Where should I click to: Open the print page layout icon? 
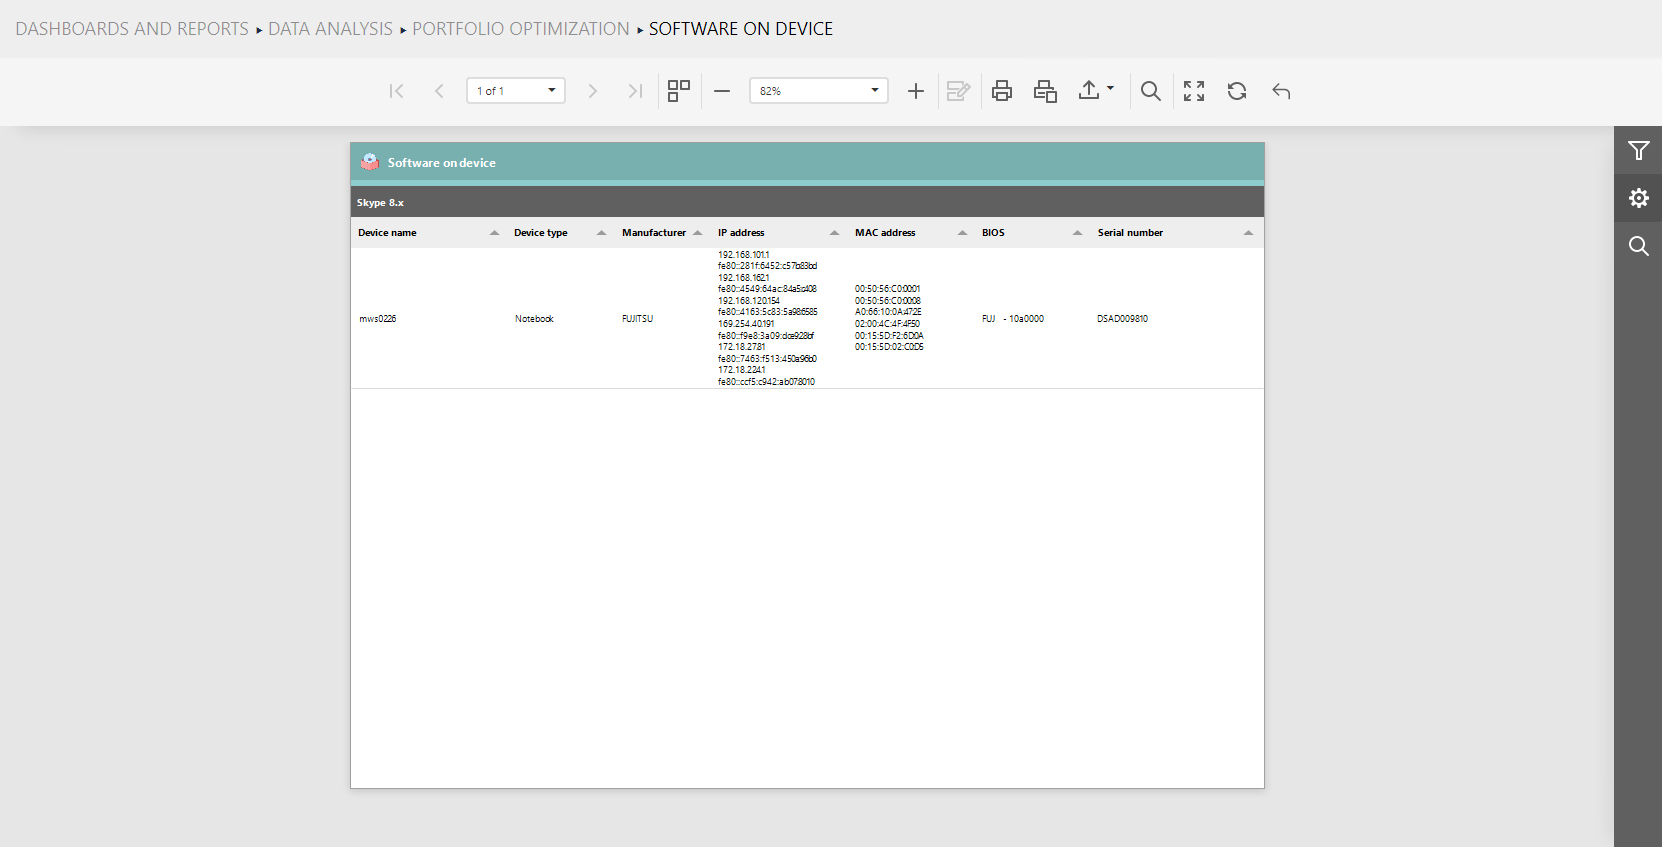[1045, 91]
